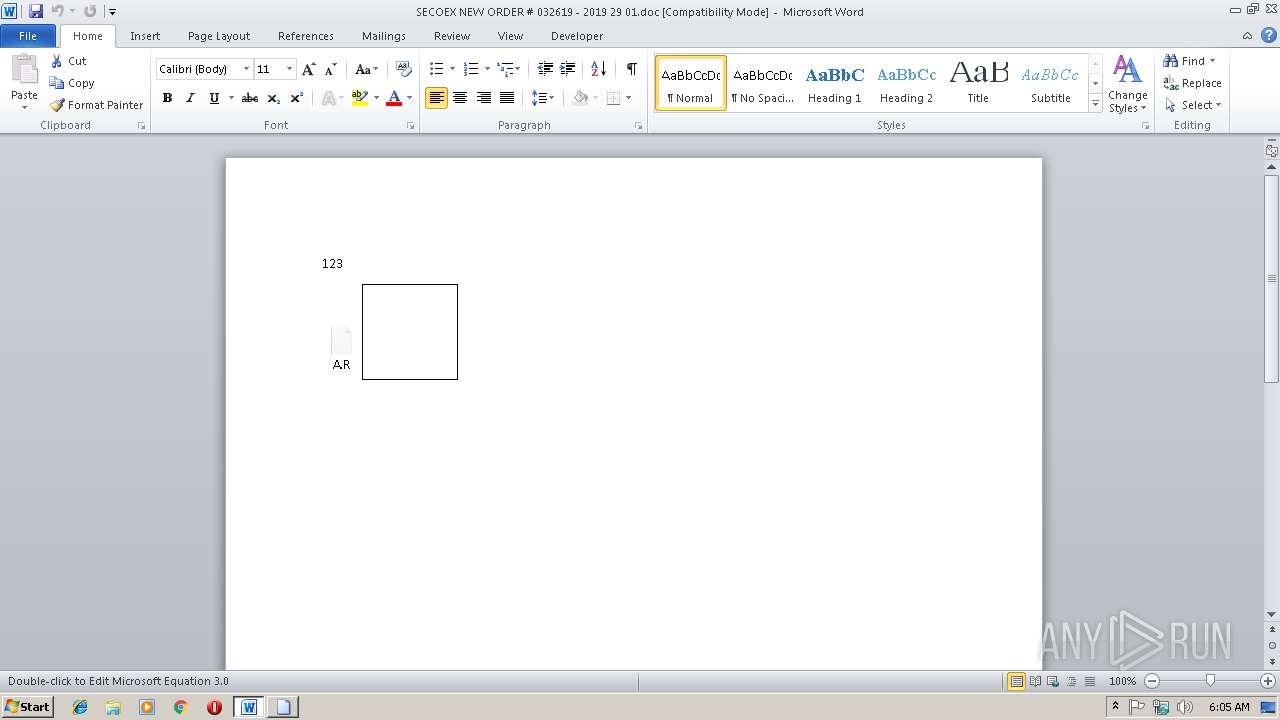
Task: Expand the Styles gallery More arrow
Action: click(x=1095, y=104)
